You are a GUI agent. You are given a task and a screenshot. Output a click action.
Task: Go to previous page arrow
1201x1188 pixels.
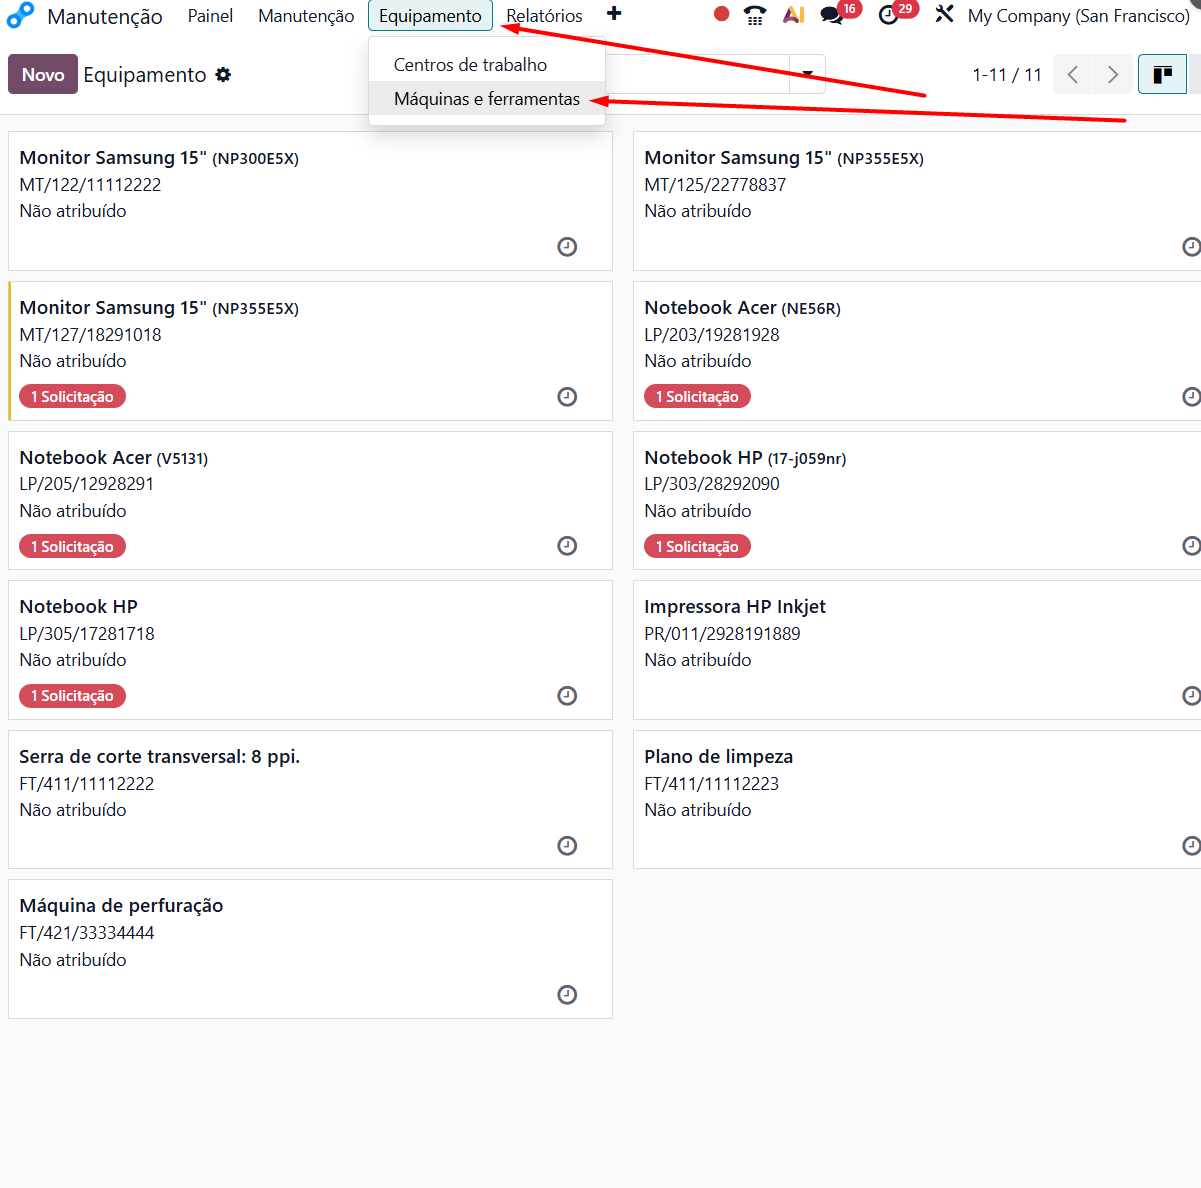1073,75
